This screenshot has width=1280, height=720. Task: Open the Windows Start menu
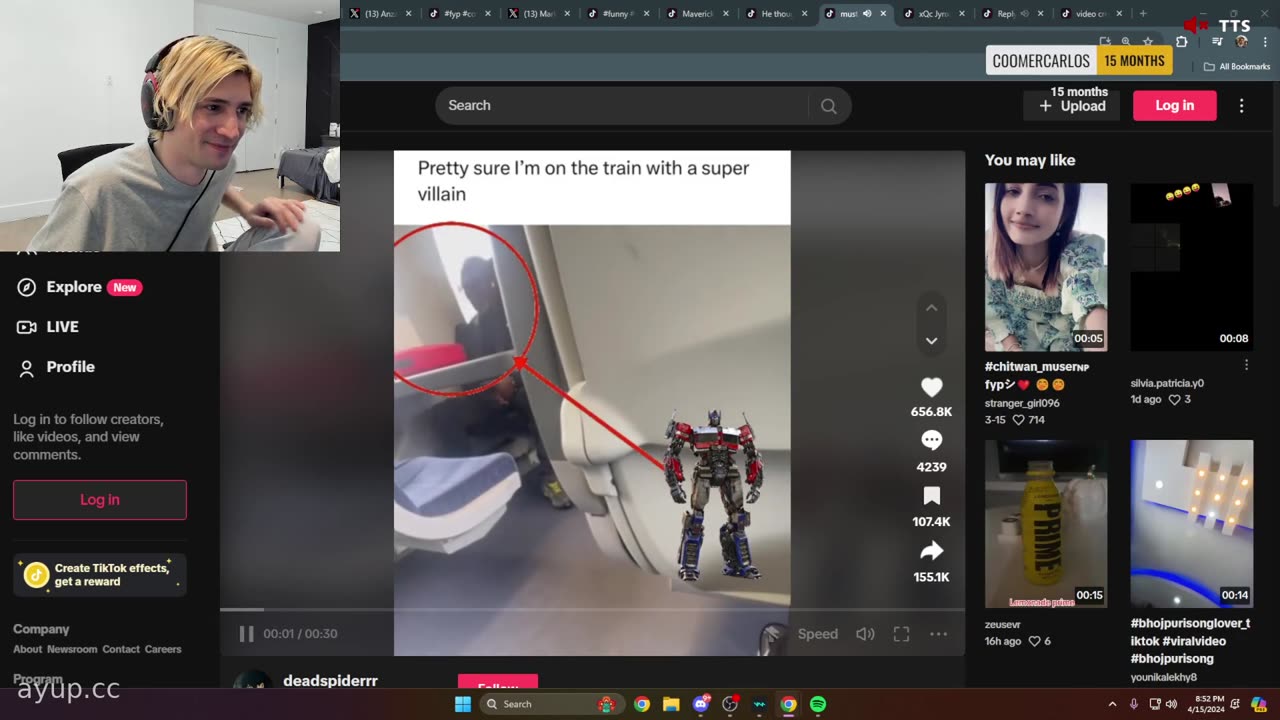[x=462, y=704]
